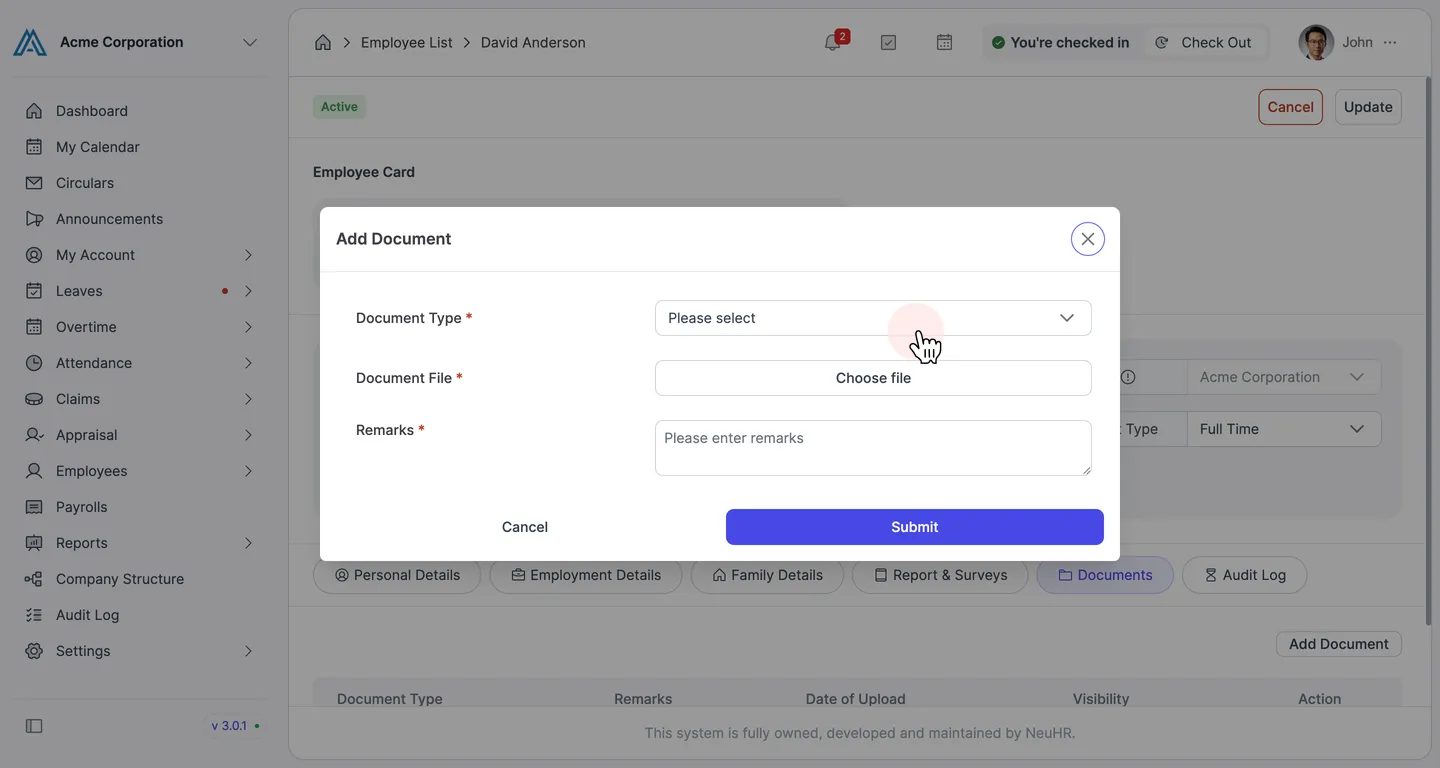Open the Full Time employment type dropdown
This screenshot has height=768, width=1440.
tap(1284, 429)
